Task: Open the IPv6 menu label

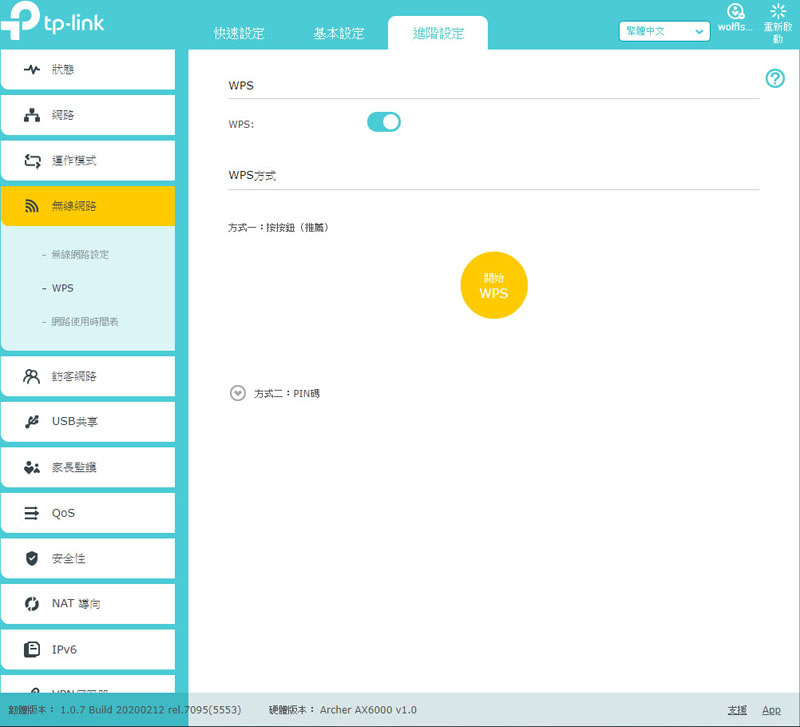Action: click(64, 649)
